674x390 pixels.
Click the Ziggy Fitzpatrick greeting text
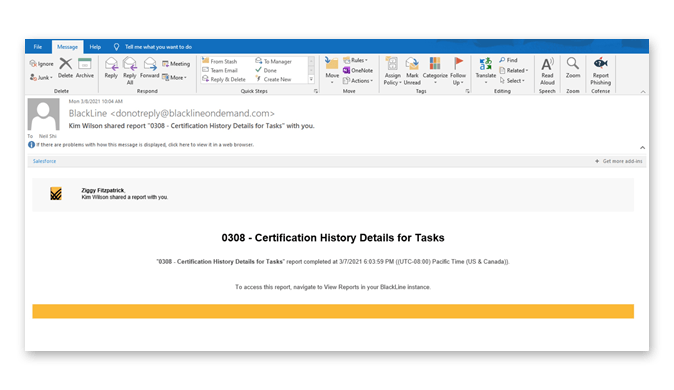click(103, 190)
